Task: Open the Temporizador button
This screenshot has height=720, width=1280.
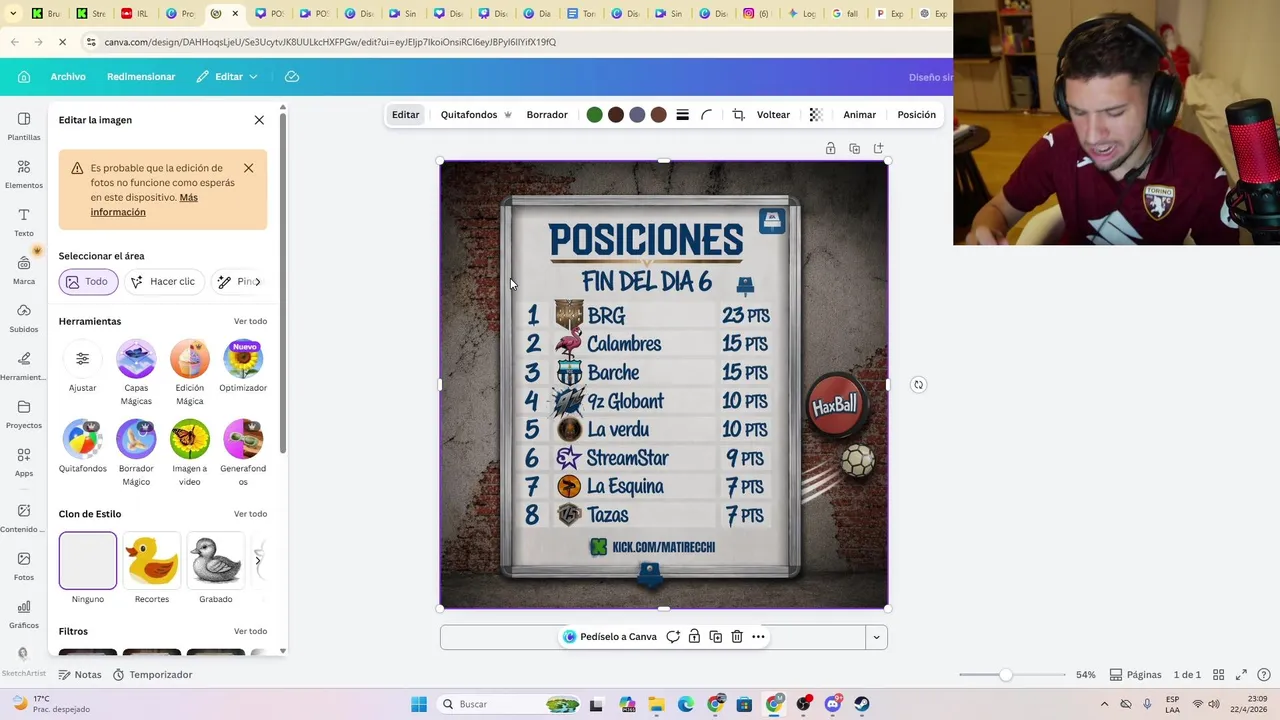Action: pyautogui.click(x=152, y=675)
